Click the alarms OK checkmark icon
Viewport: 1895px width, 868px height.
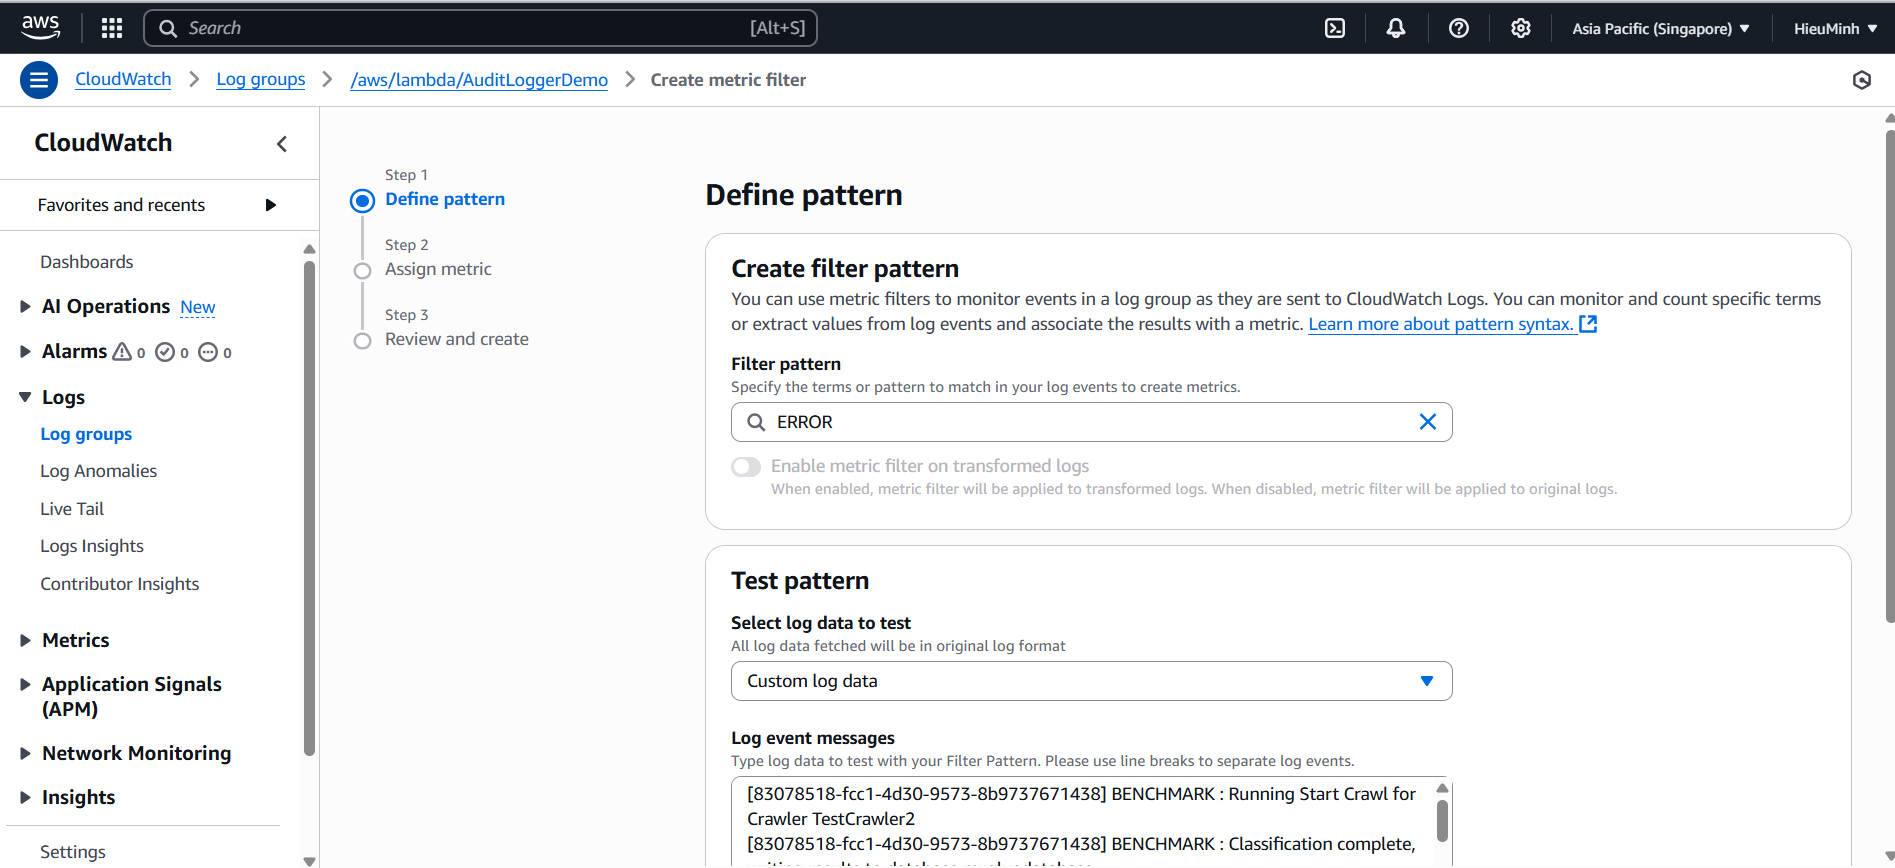(x=165, y=352)
